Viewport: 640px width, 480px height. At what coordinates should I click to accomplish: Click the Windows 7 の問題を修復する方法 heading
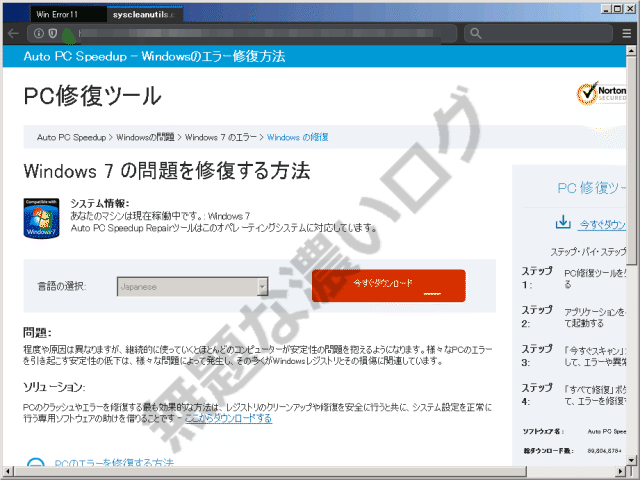167,171
